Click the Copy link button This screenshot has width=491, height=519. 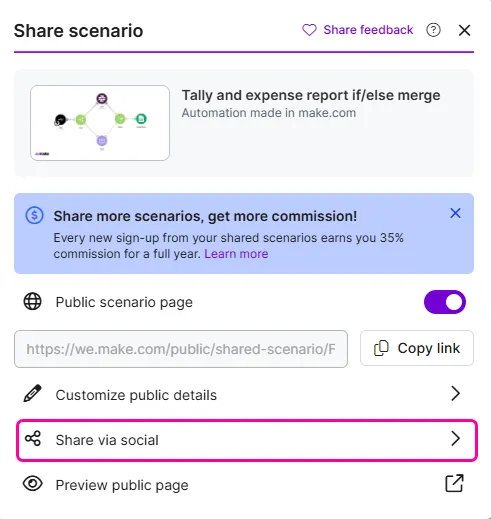pyautogui.click(x=417, y=348)
